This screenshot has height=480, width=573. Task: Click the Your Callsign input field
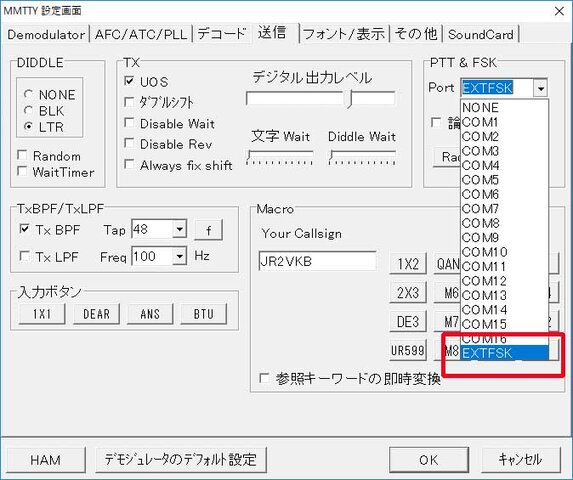point(317,261)
